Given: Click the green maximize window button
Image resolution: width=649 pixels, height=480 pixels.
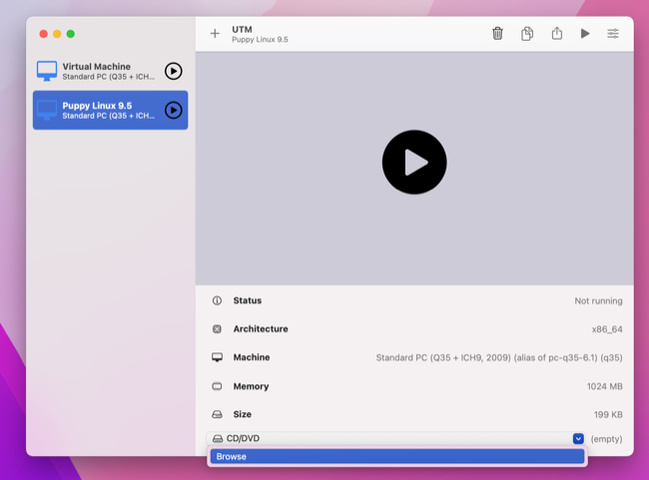Looking at the screenshot, I should [x=71, y=34].
